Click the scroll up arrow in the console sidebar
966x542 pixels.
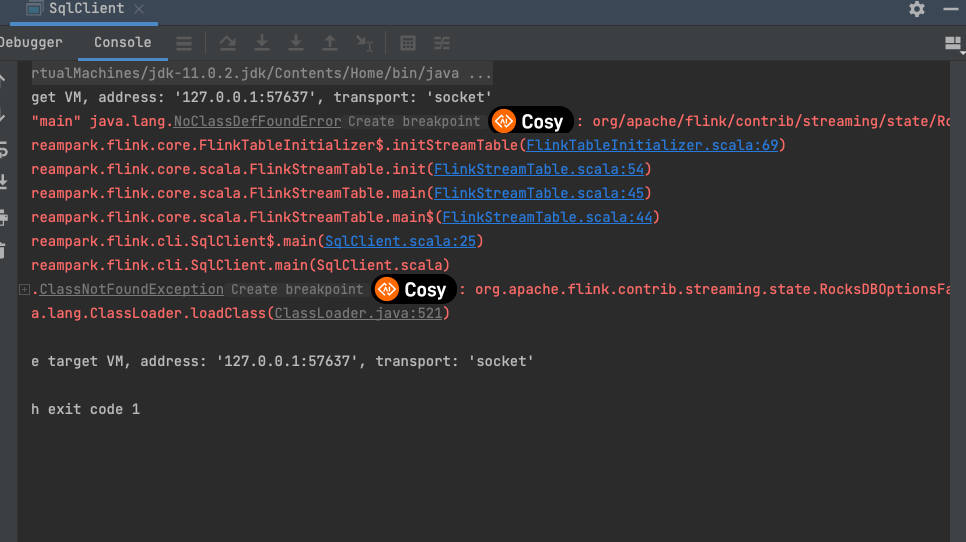[x=3, y=80]
